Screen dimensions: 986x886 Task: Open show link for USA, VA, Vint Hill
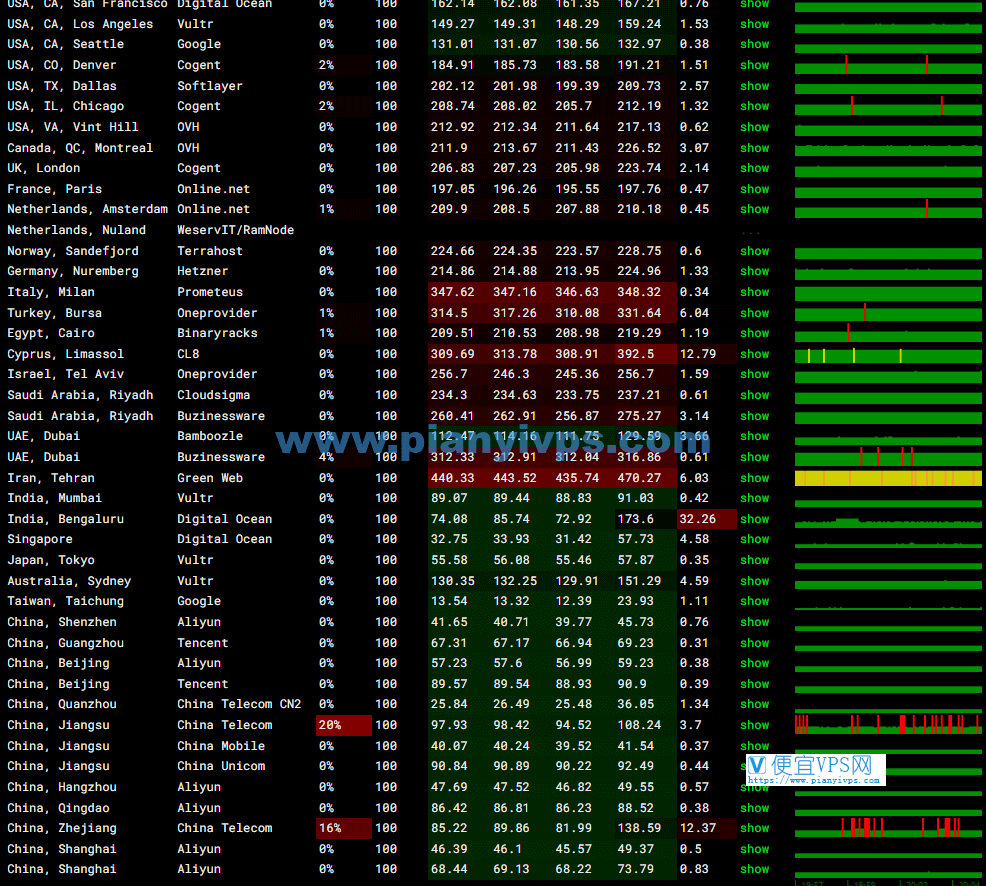tap(755, 126)
